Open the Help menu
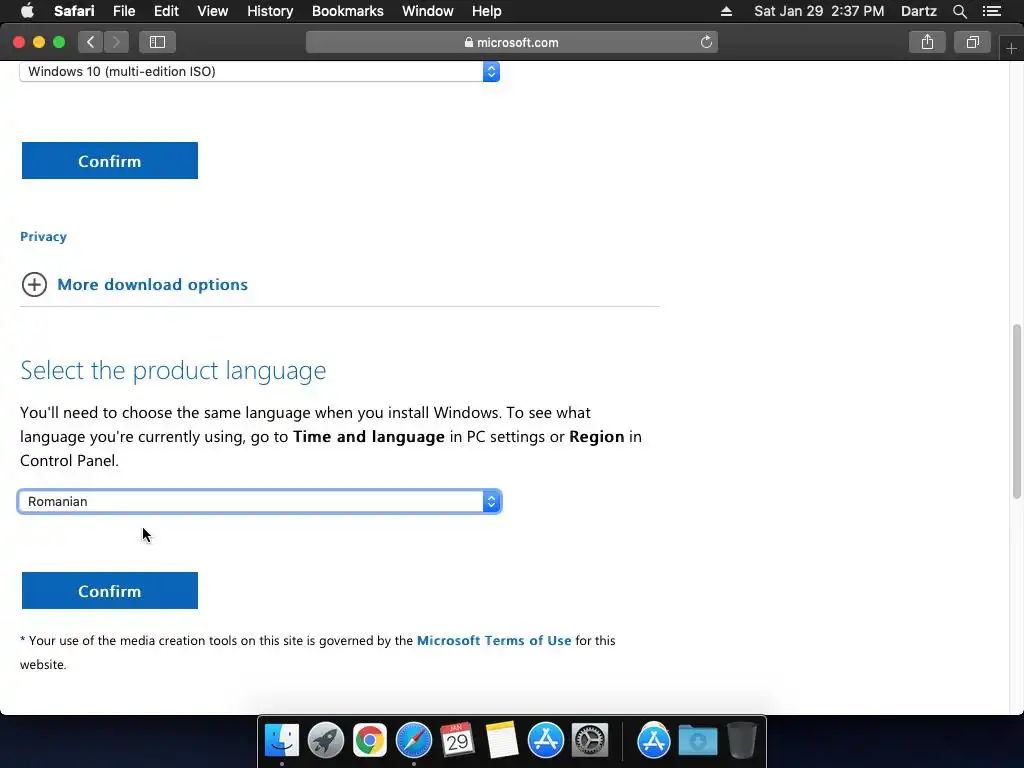 click(487, 11)
